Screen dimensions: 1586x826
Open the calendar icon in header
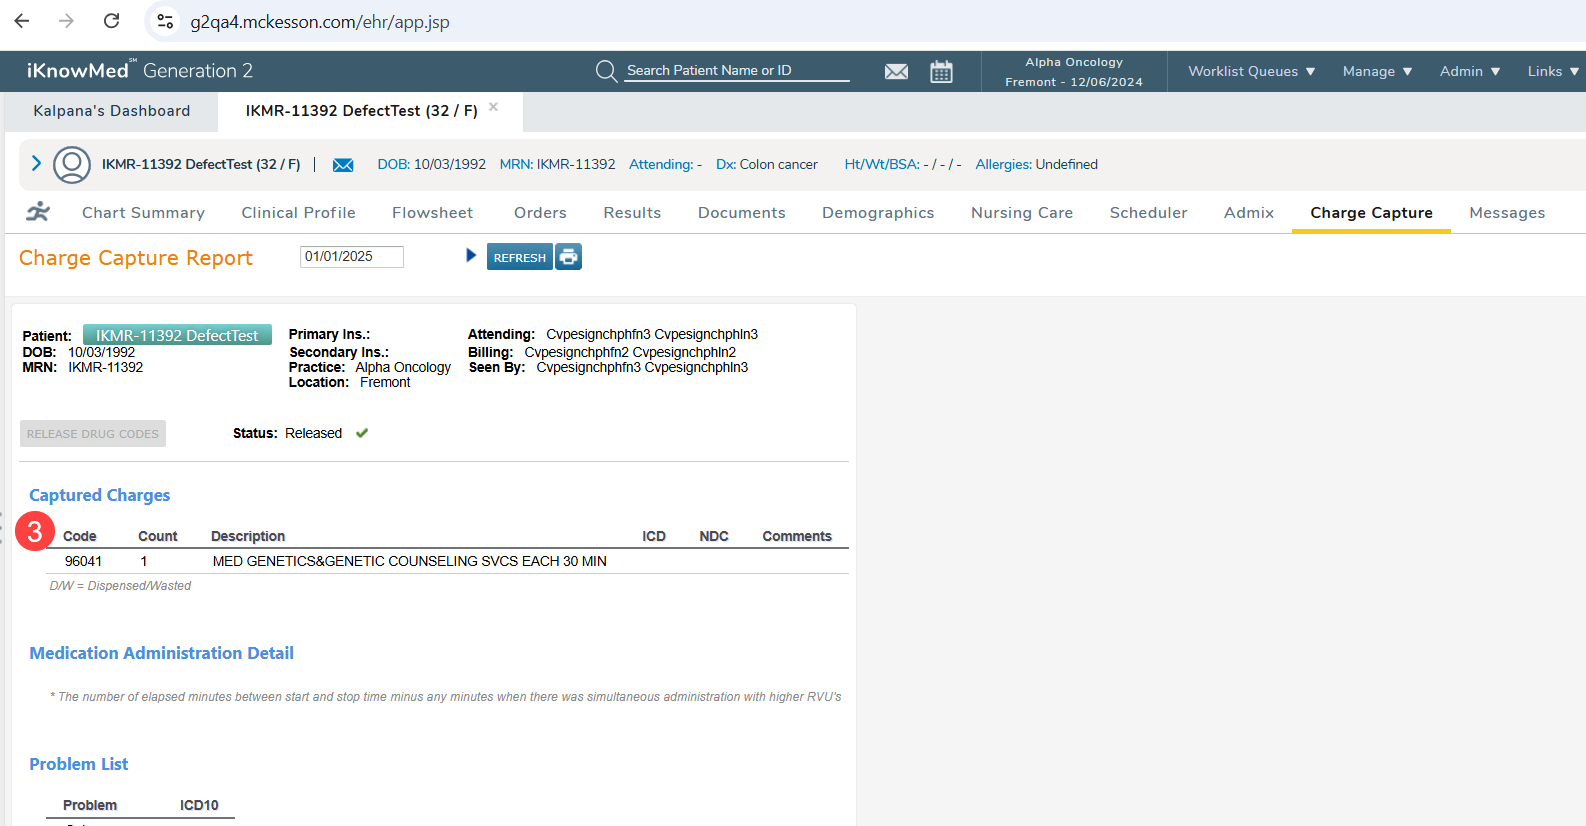point(941,72)
